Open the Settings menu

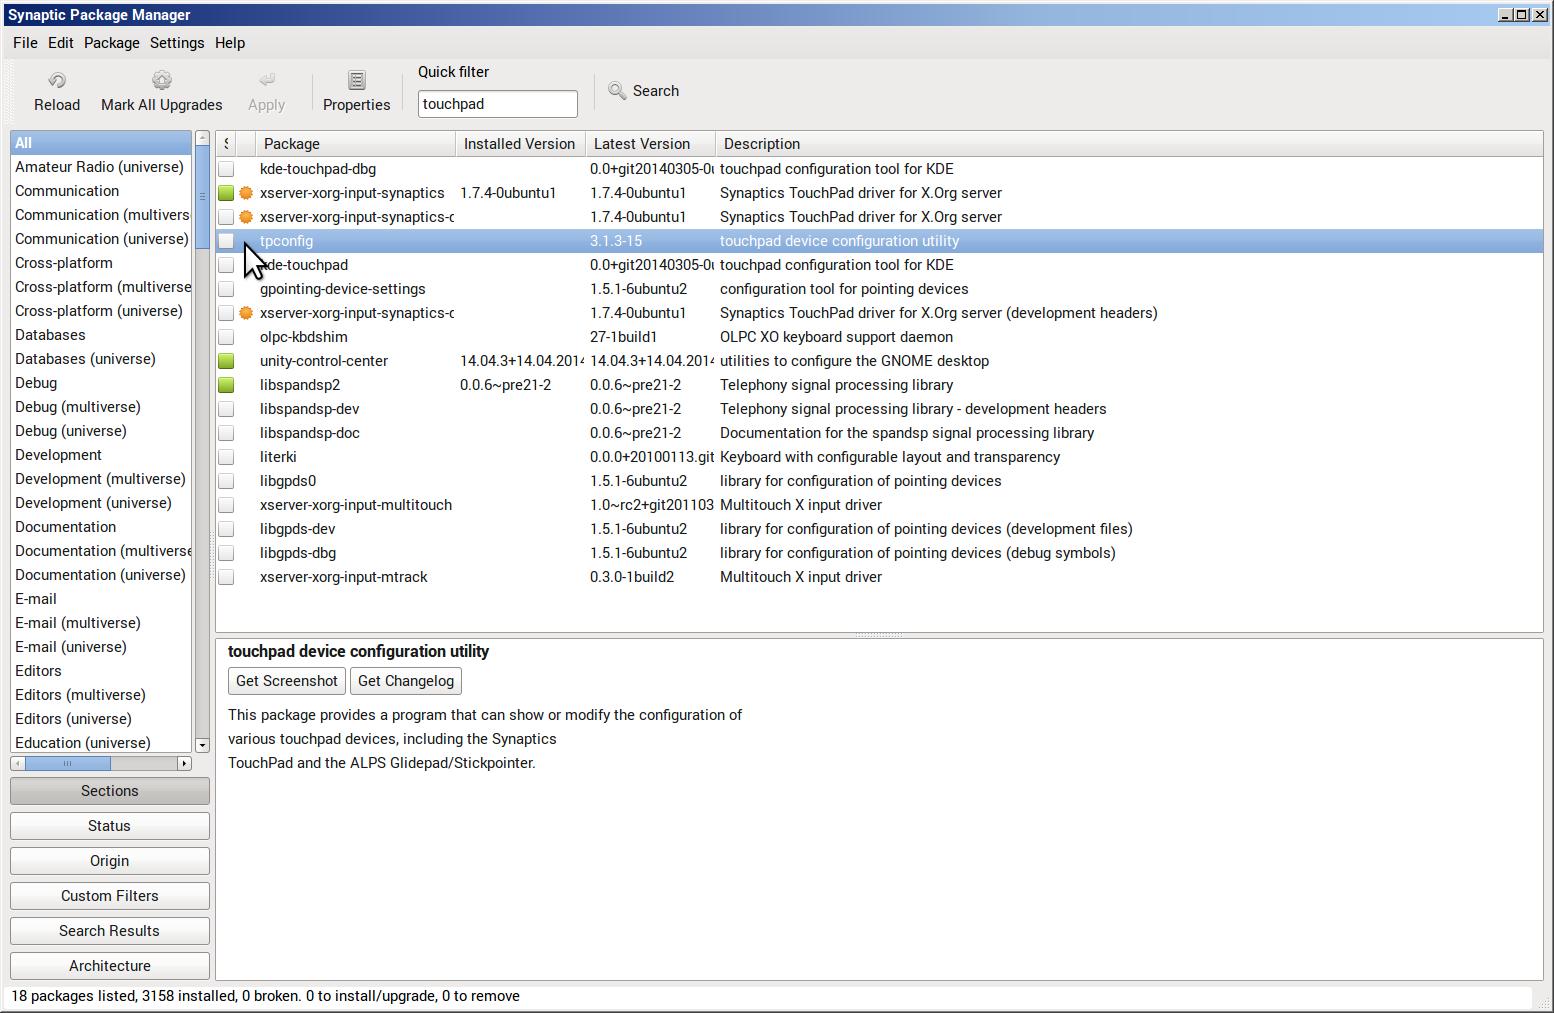click(x=177, y=43)
